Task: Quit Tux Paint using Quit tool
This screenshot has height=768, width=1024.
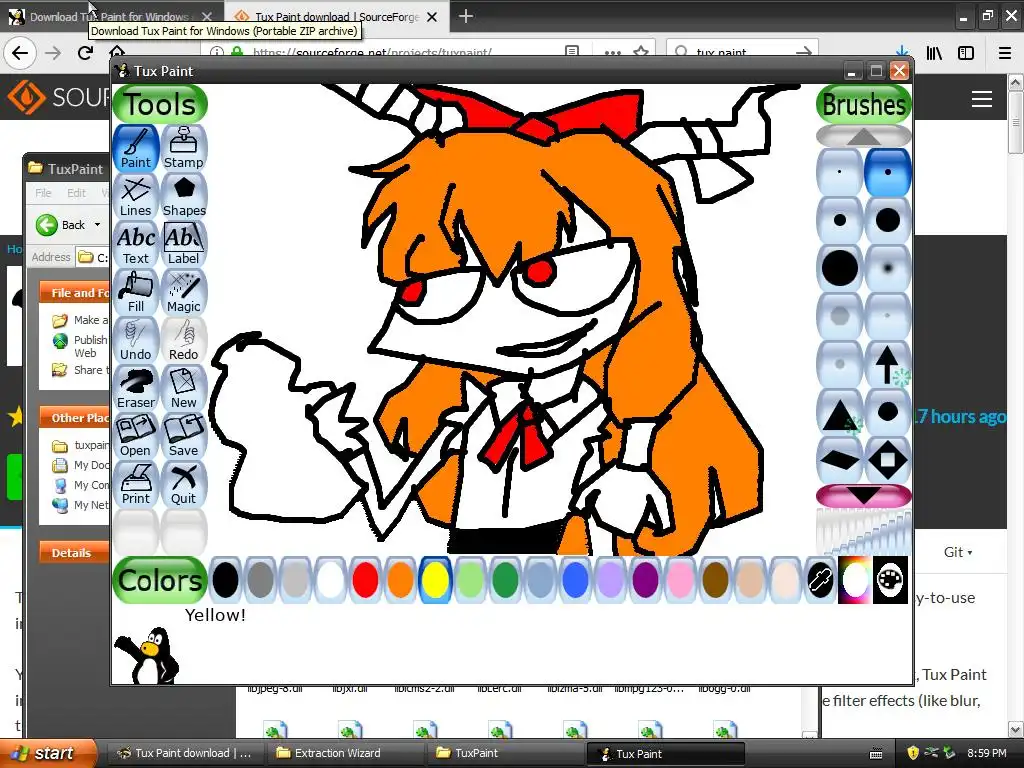Action: pyautogui.click(x=184, y=485)
